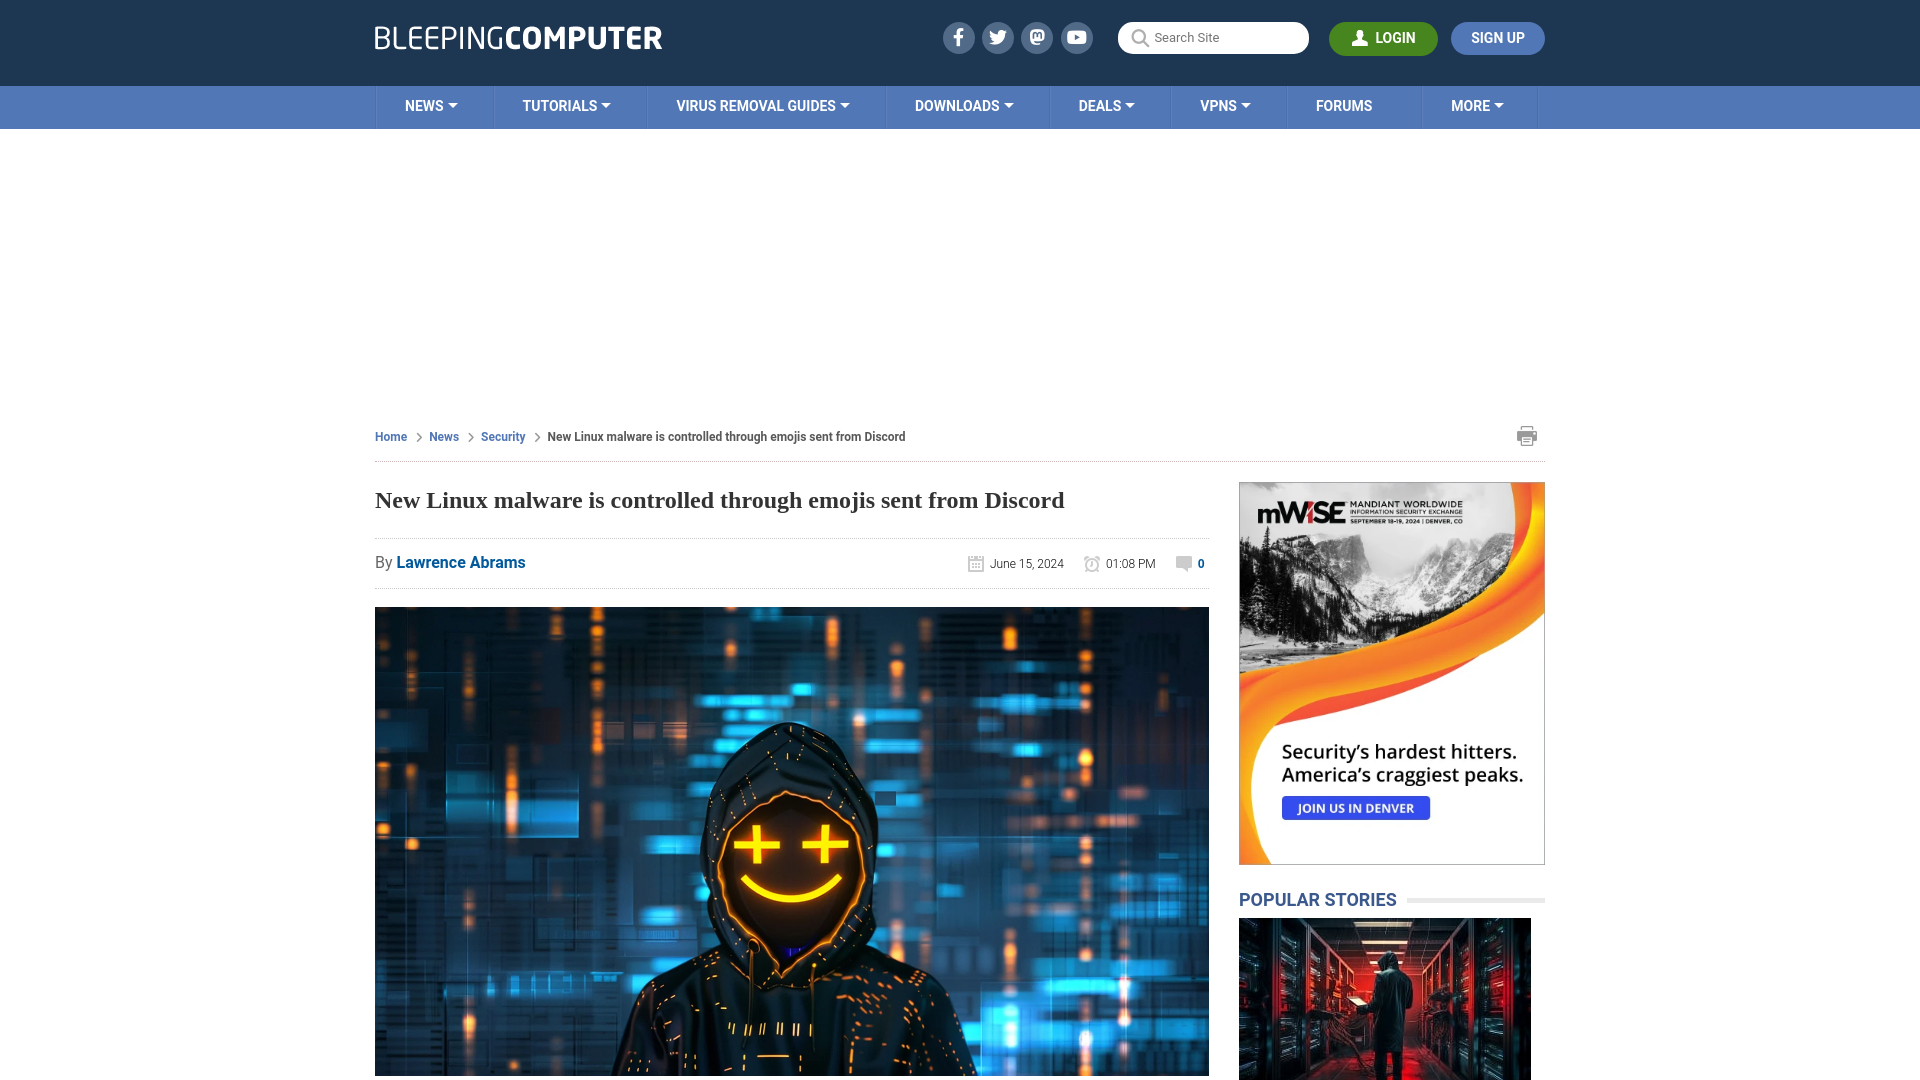
Task: Click the BleepingComputer Twitter icon
Action: pyautogui.click(x=997, y=37)
